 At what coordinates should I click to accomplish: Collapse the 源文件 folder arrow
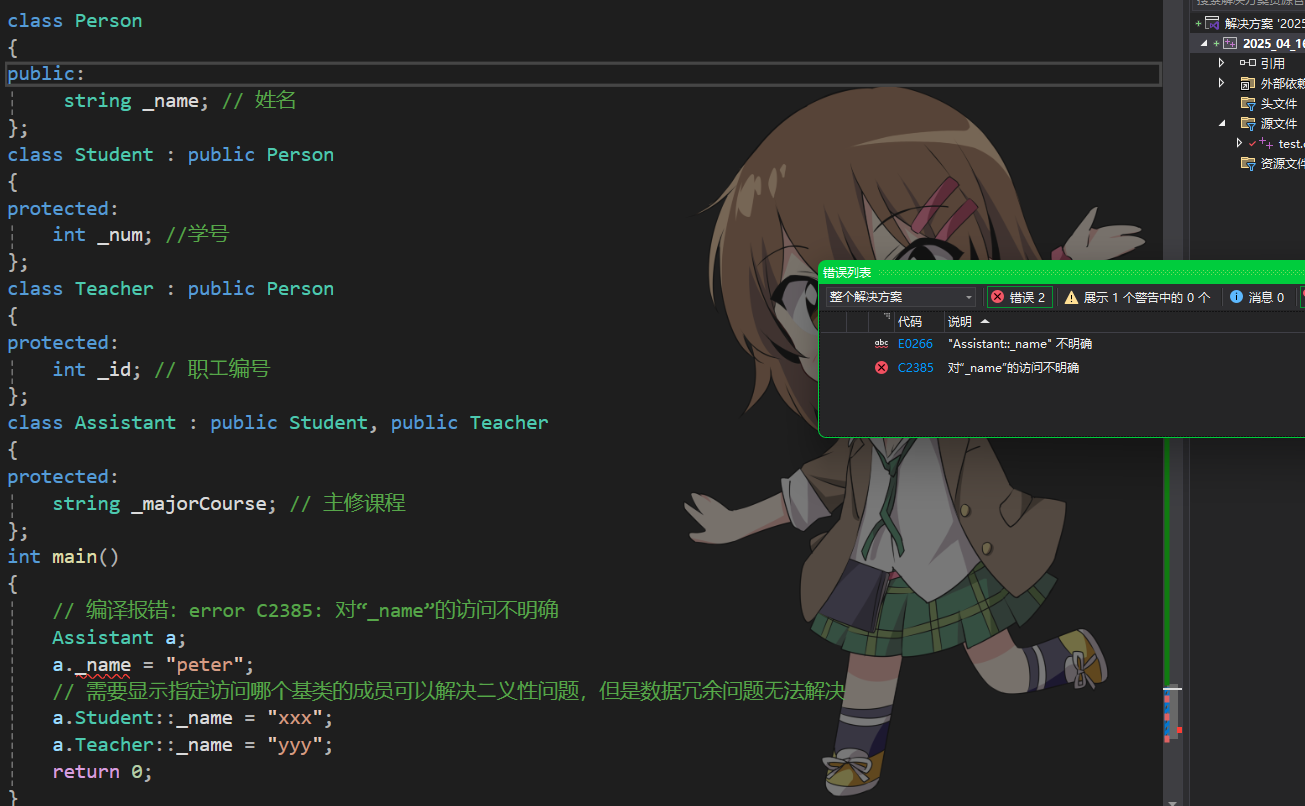click(1221, 123)
